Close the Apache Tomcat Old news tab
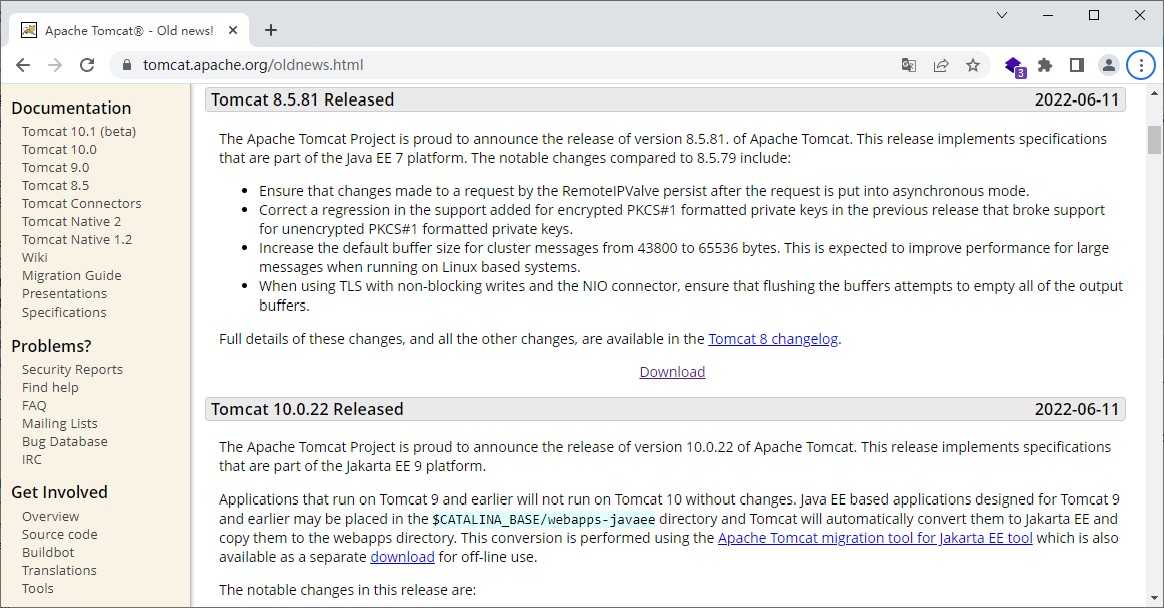The width and height of the screenshot is (1164, 608). point(233,30)
